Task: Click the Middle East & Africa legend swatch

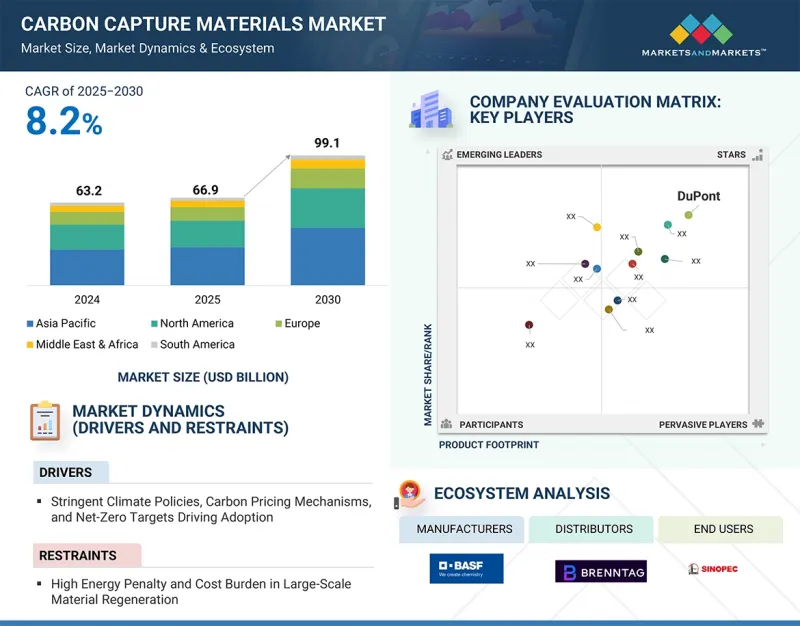Action: tap(30, 345)
